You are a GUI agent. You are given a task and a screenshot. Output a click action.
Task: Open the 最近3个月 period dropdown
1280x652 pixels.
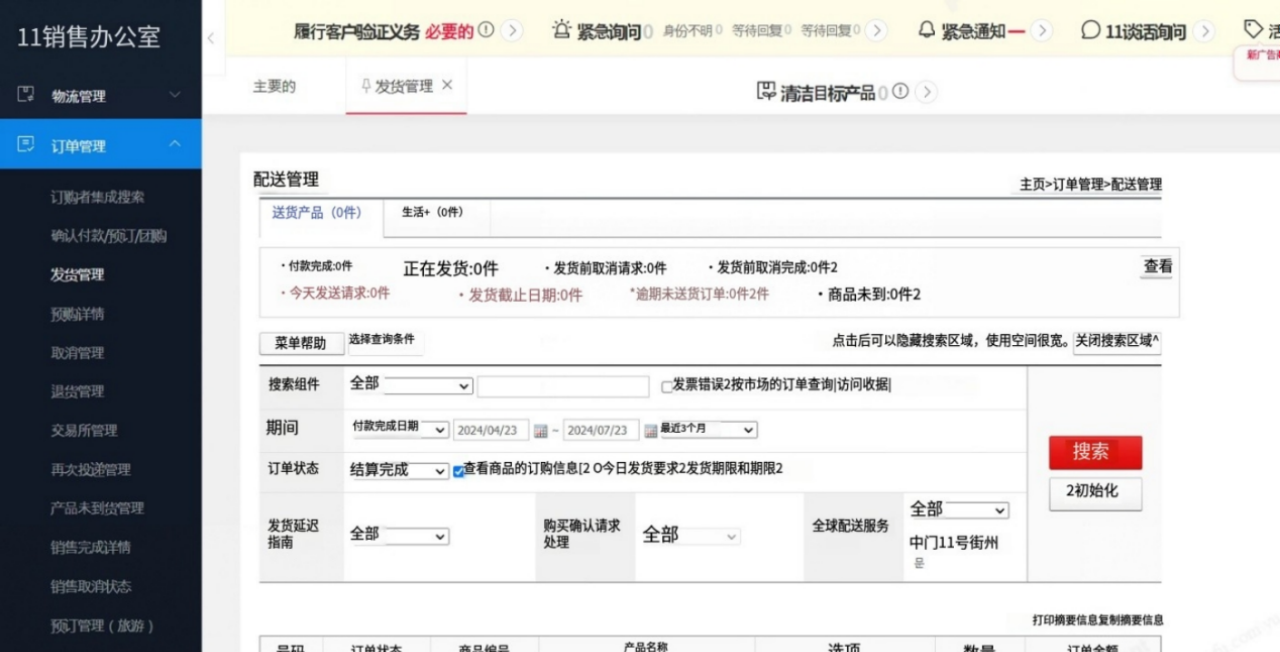point(708,430)
